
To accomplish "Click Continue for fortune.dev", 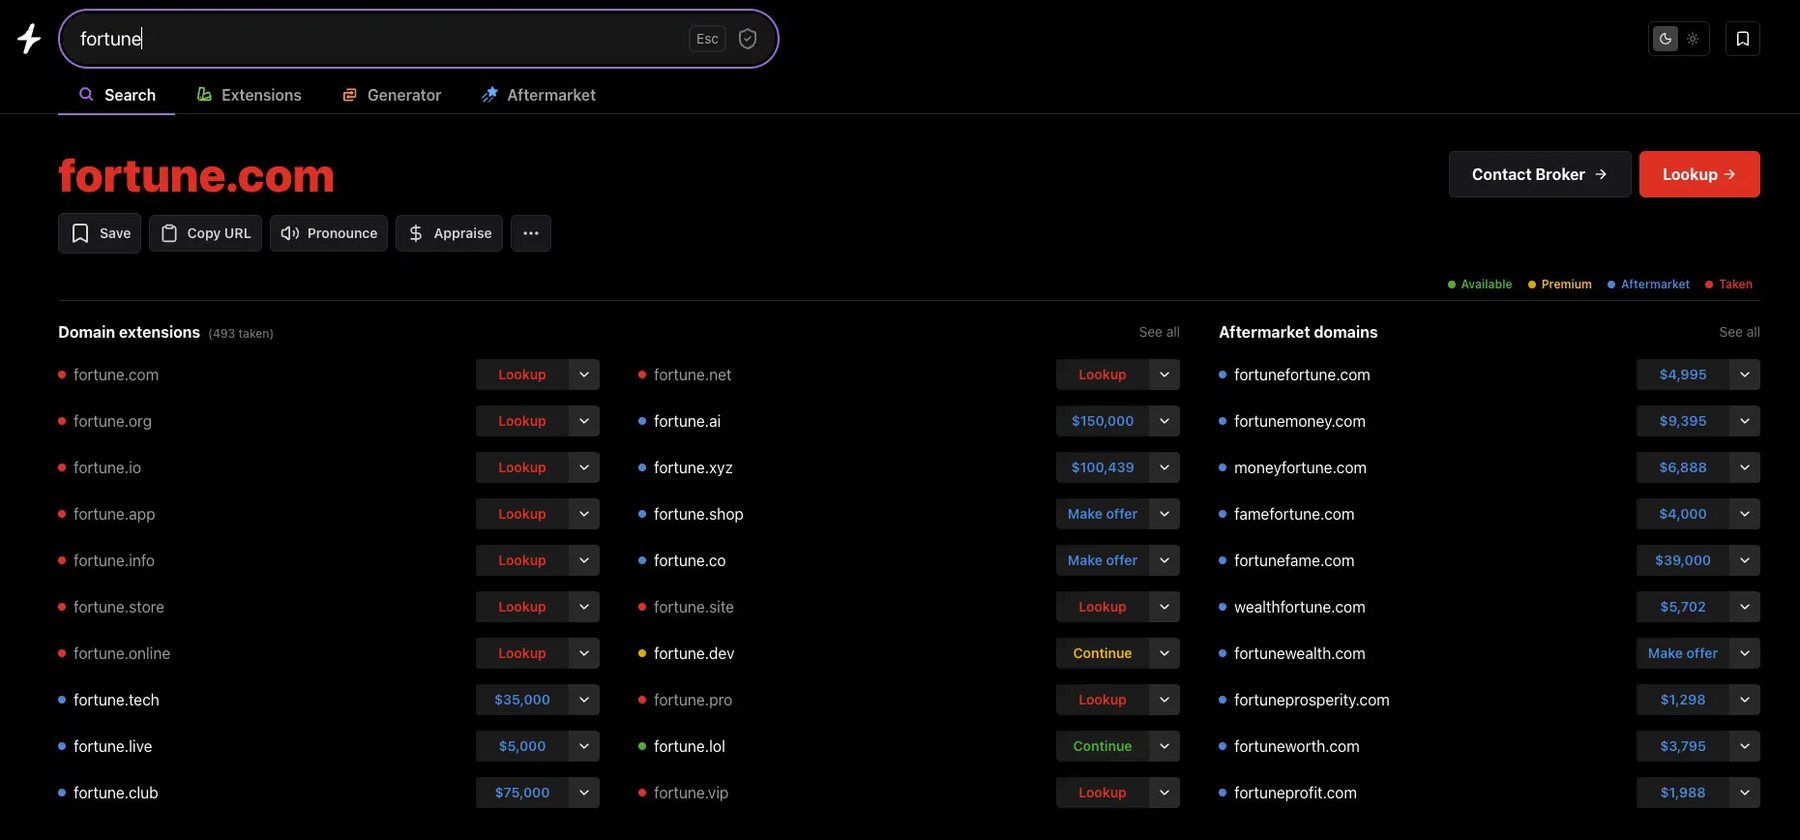I will (1102, 654).
